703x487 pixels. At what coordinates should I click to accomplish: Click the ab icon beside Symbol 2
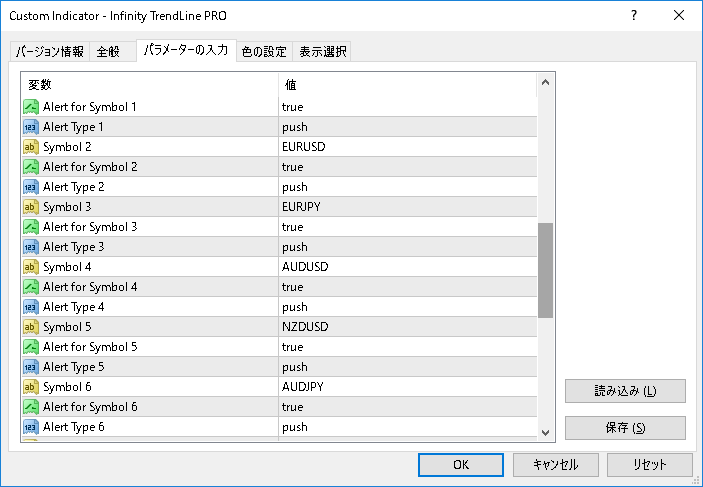point(31,147)
